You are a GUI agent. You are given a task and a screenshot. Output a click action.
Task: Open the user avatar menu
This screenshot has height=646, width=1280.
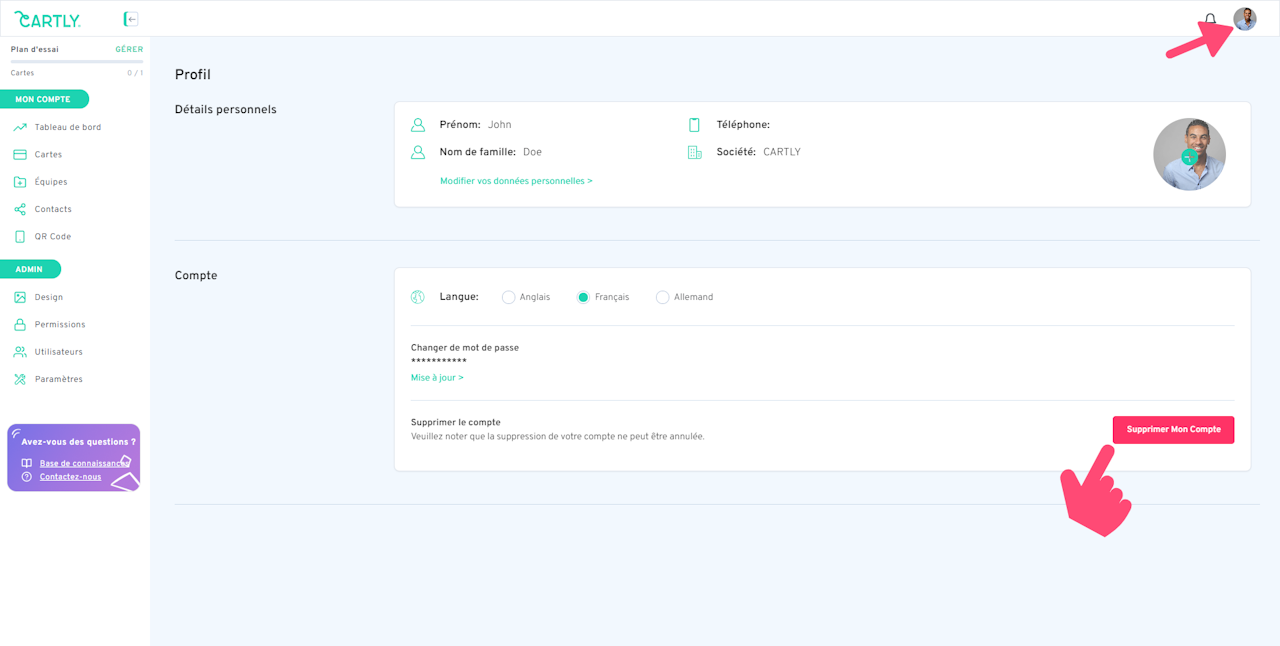click(1245, 19)
